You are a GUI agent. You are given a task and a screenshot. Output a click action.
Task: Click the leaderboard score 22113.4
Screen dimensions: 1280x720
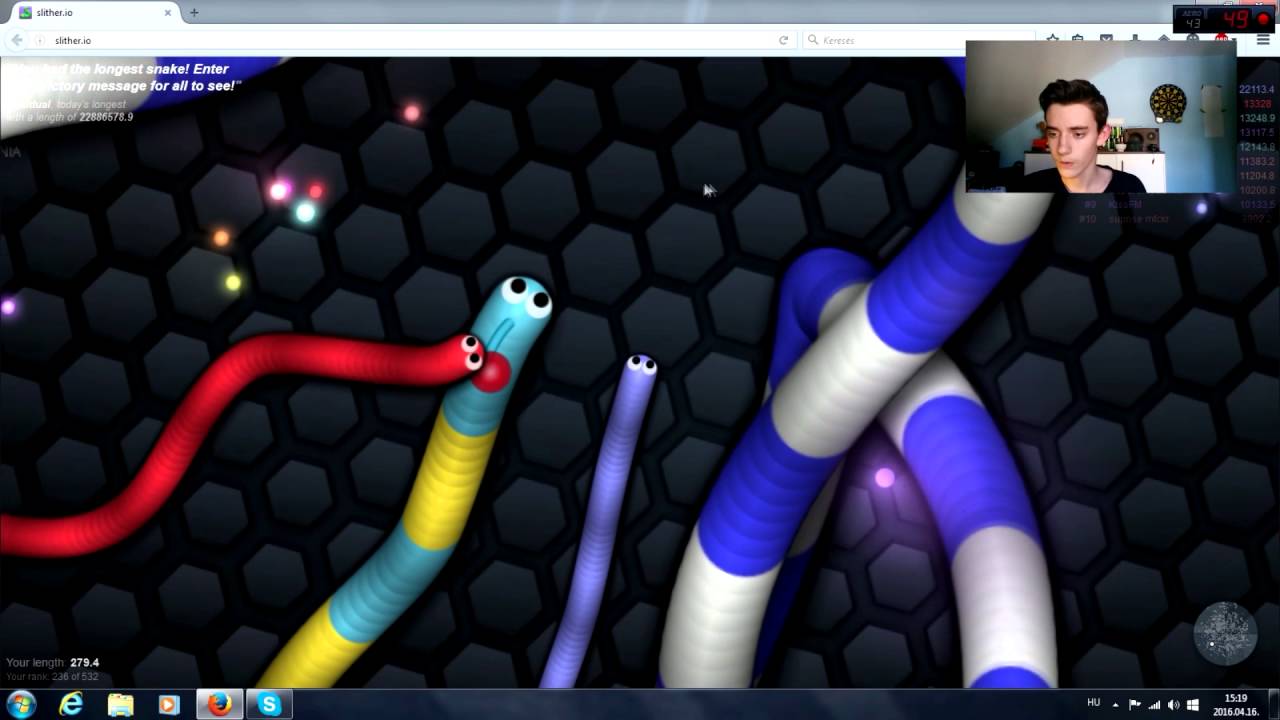1256,90
